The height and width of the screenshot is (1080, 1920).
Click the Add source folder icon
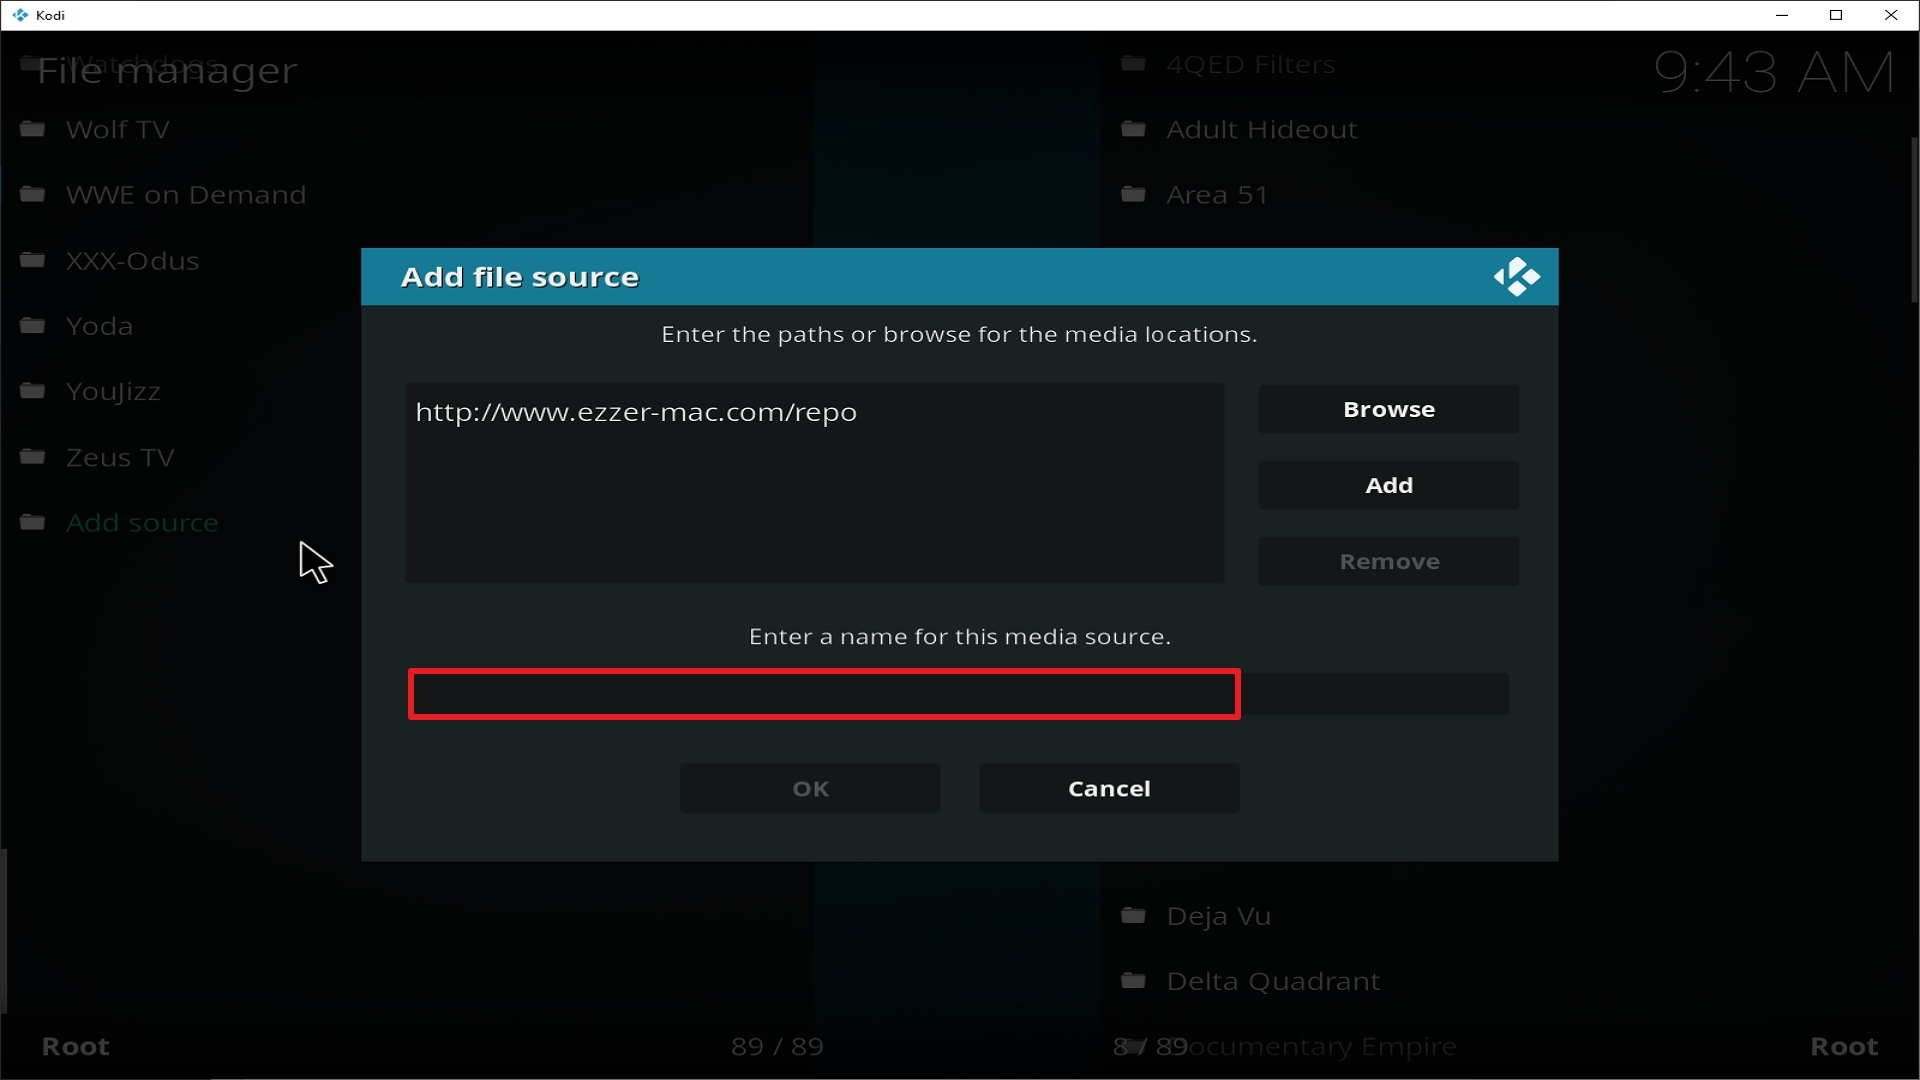click(33, 522)
